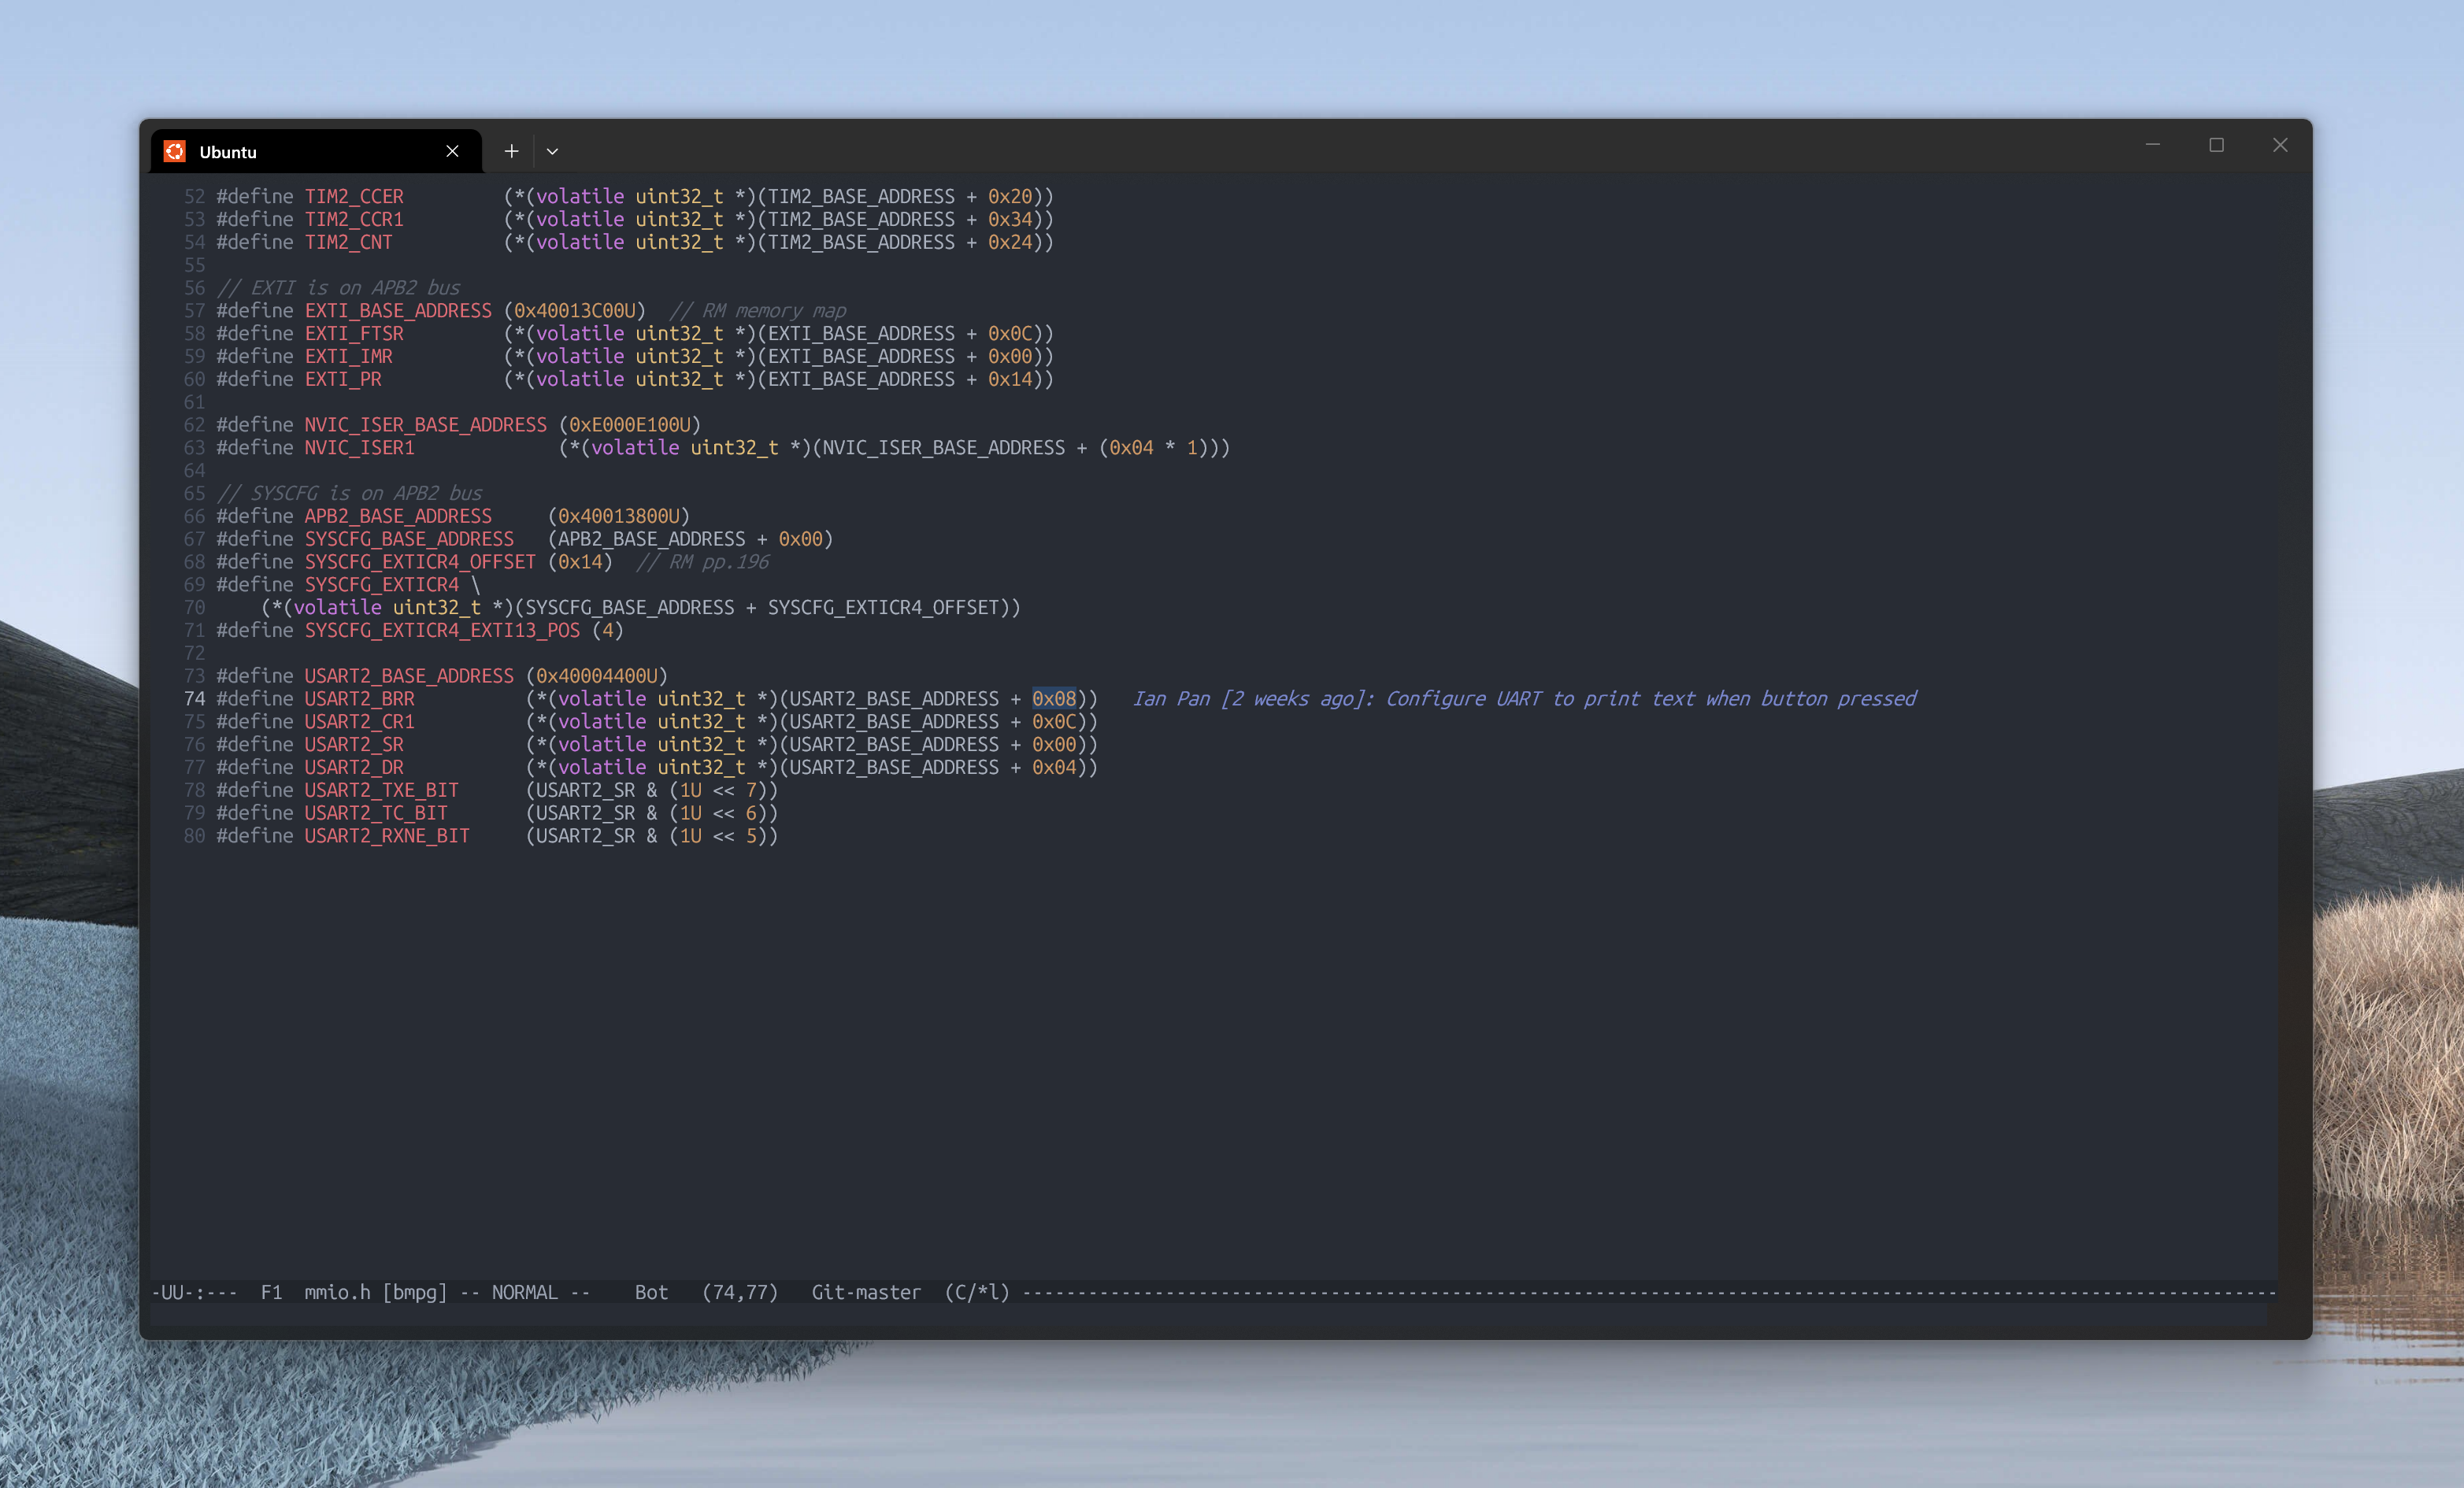The height and width of the screenshot is (1488, 2464).
Task: Click the USART2_TXE_BIT macro name
Action: point(381,791)
